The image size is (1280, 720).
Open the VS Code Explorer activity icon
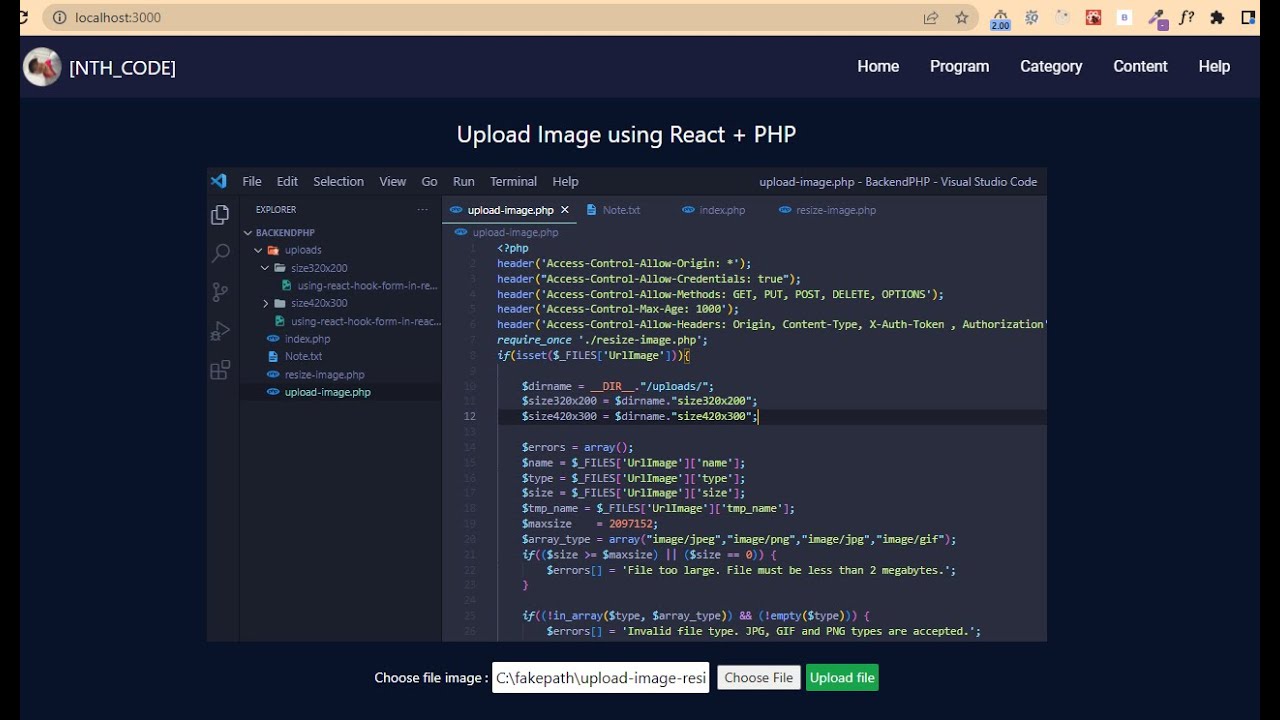(220, 215)
